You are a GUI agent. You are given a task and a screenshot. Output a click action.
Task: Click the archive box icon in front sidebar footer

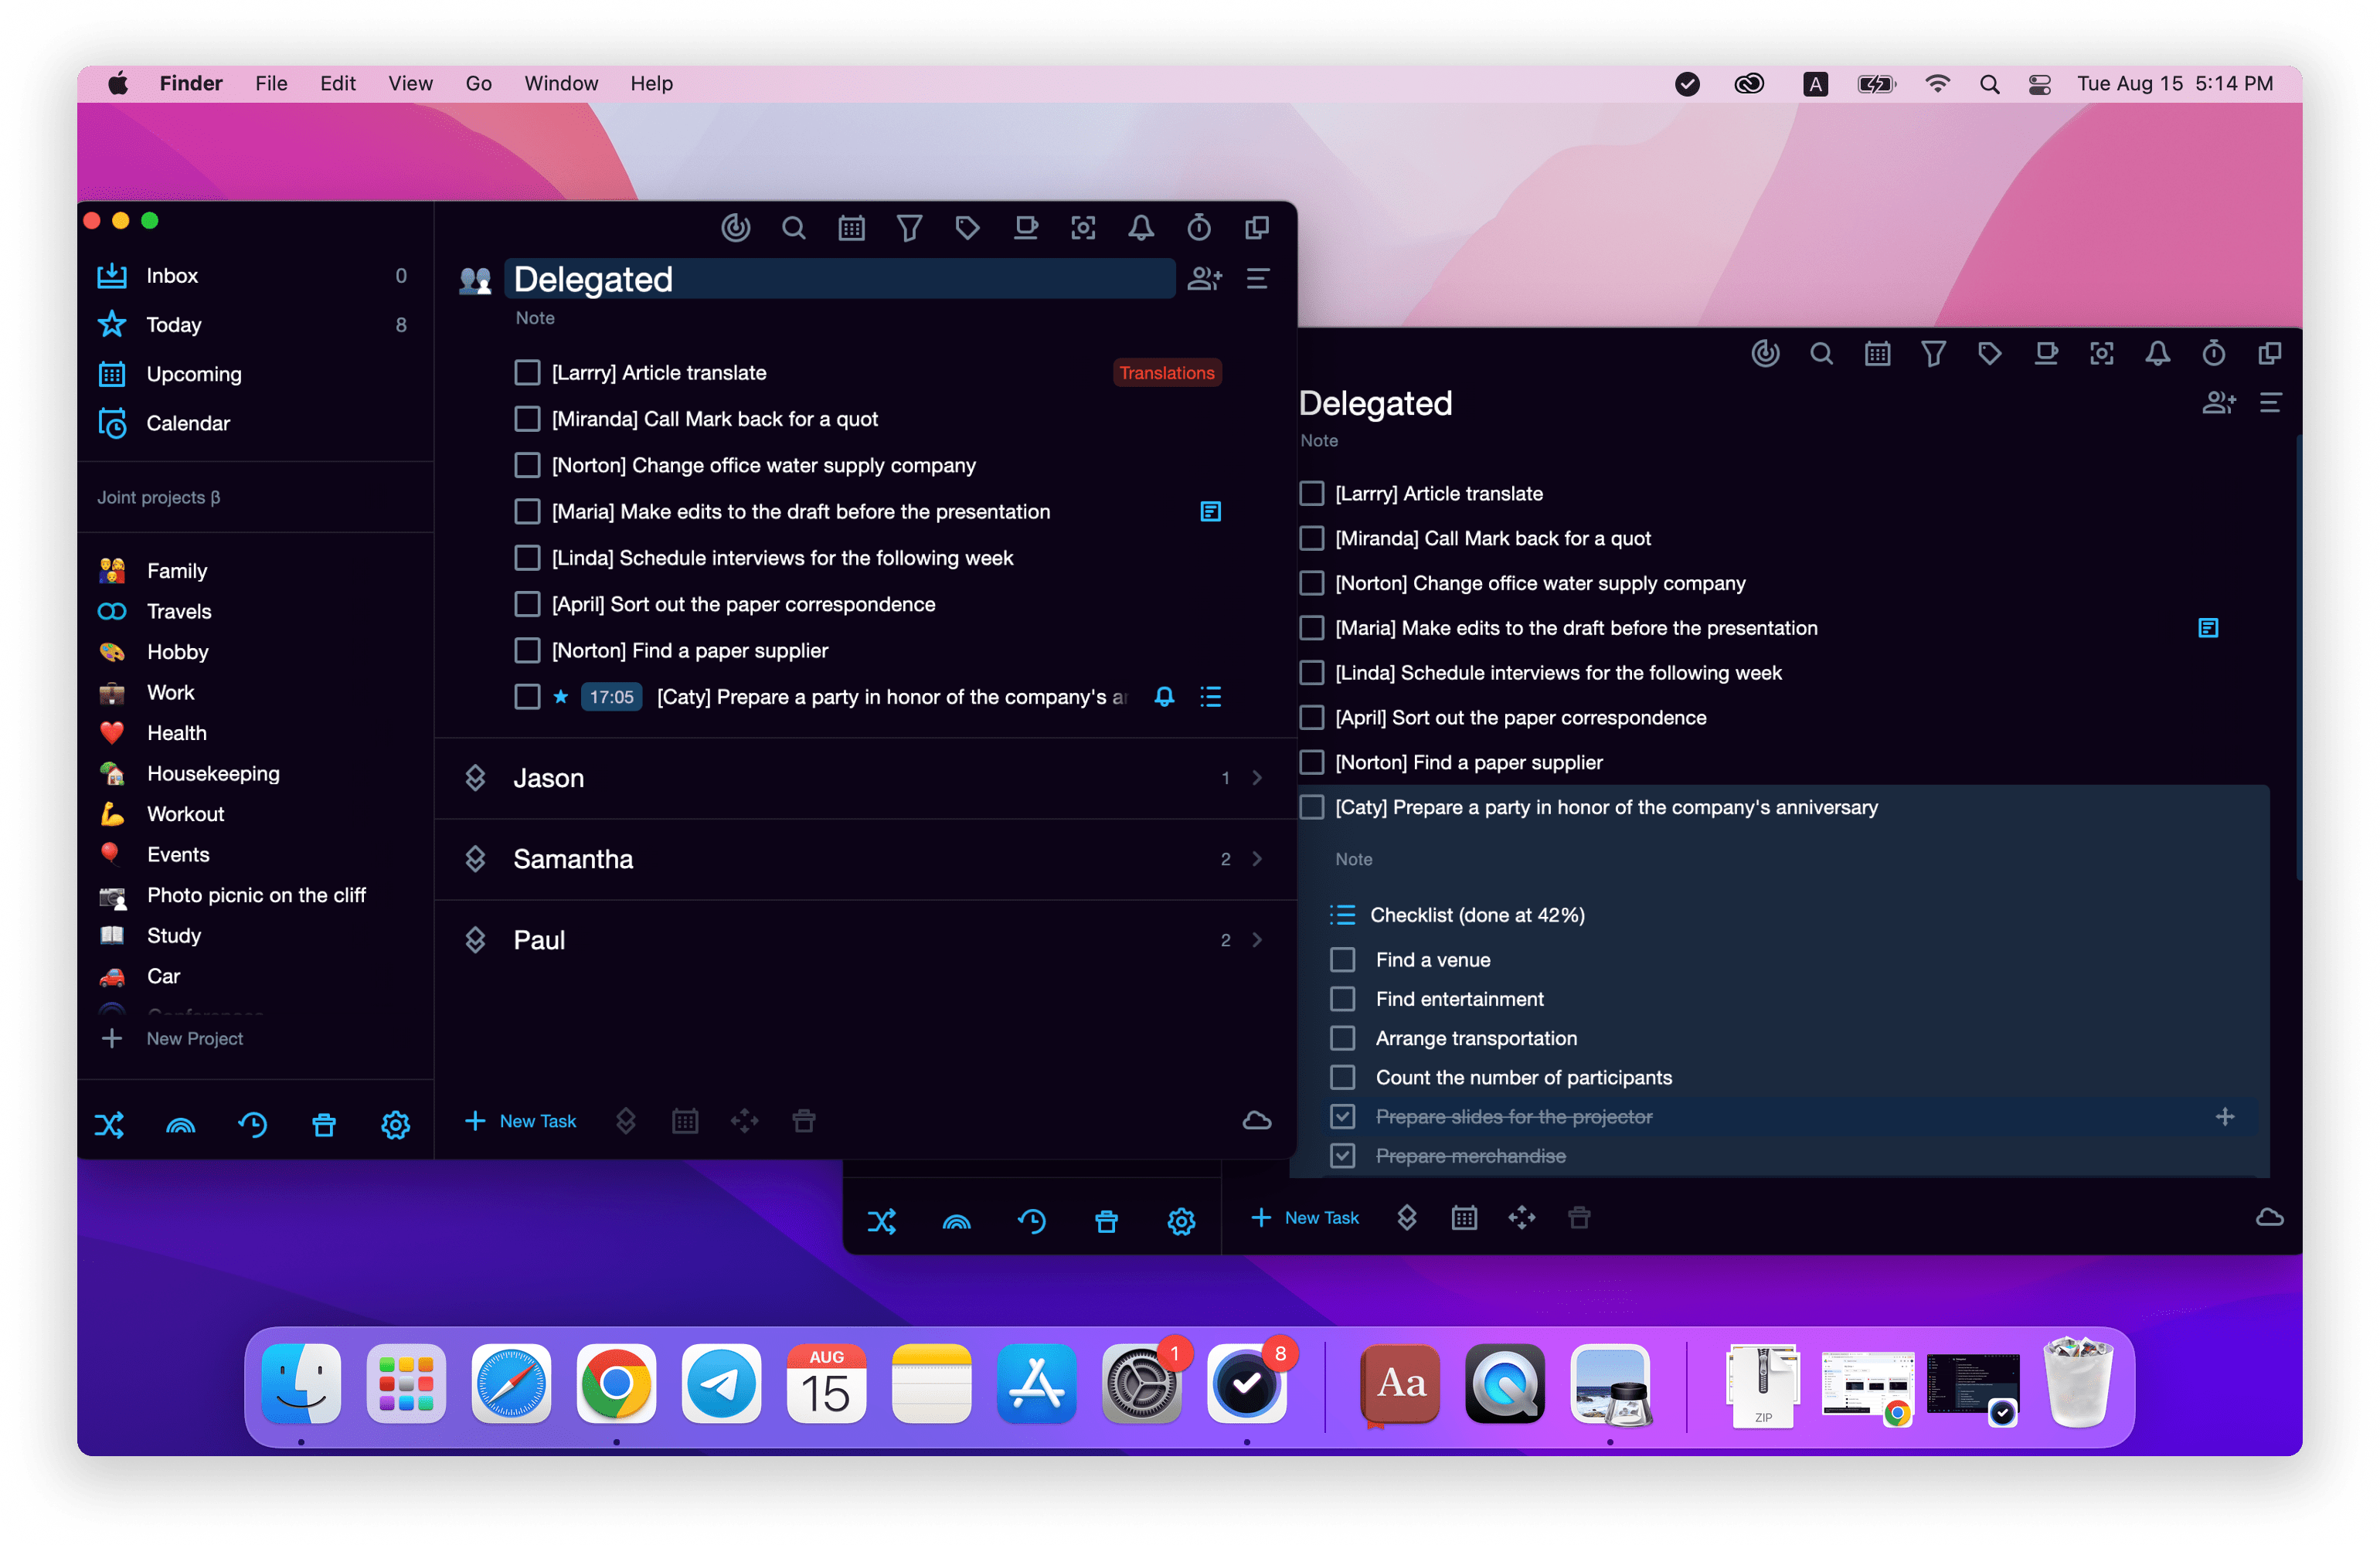[324, 1125]
